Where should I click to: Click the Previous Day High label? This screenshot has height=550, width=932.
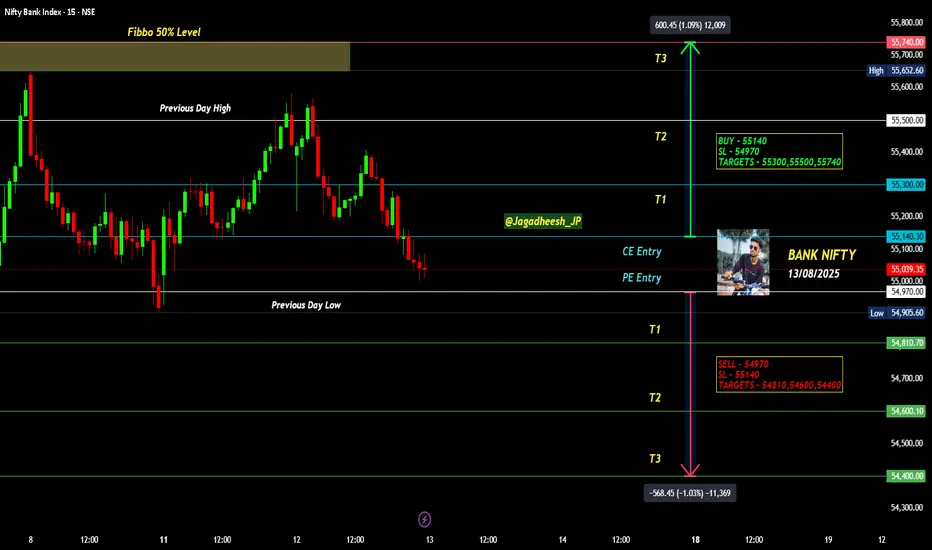195,108
